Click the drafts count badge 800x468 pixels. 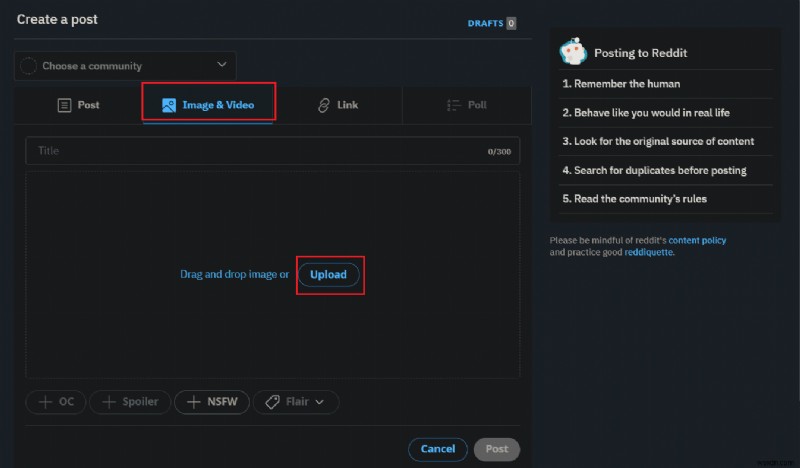coord(511,23)
